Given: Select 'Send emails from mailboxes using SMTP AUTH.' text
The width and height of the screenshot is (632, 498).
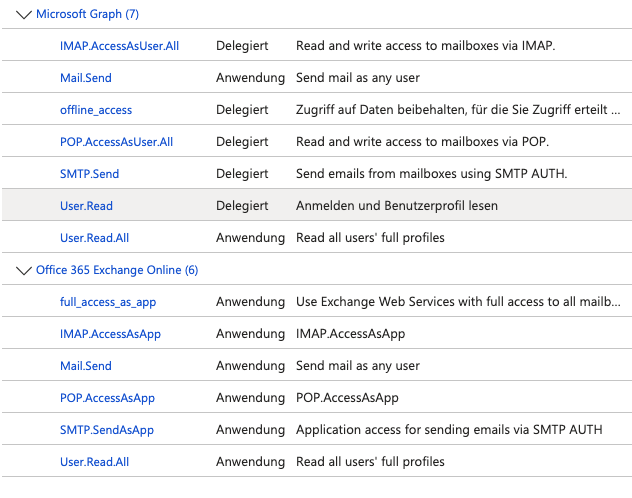Looking at the screenshot, I should [x=432, y=174].
